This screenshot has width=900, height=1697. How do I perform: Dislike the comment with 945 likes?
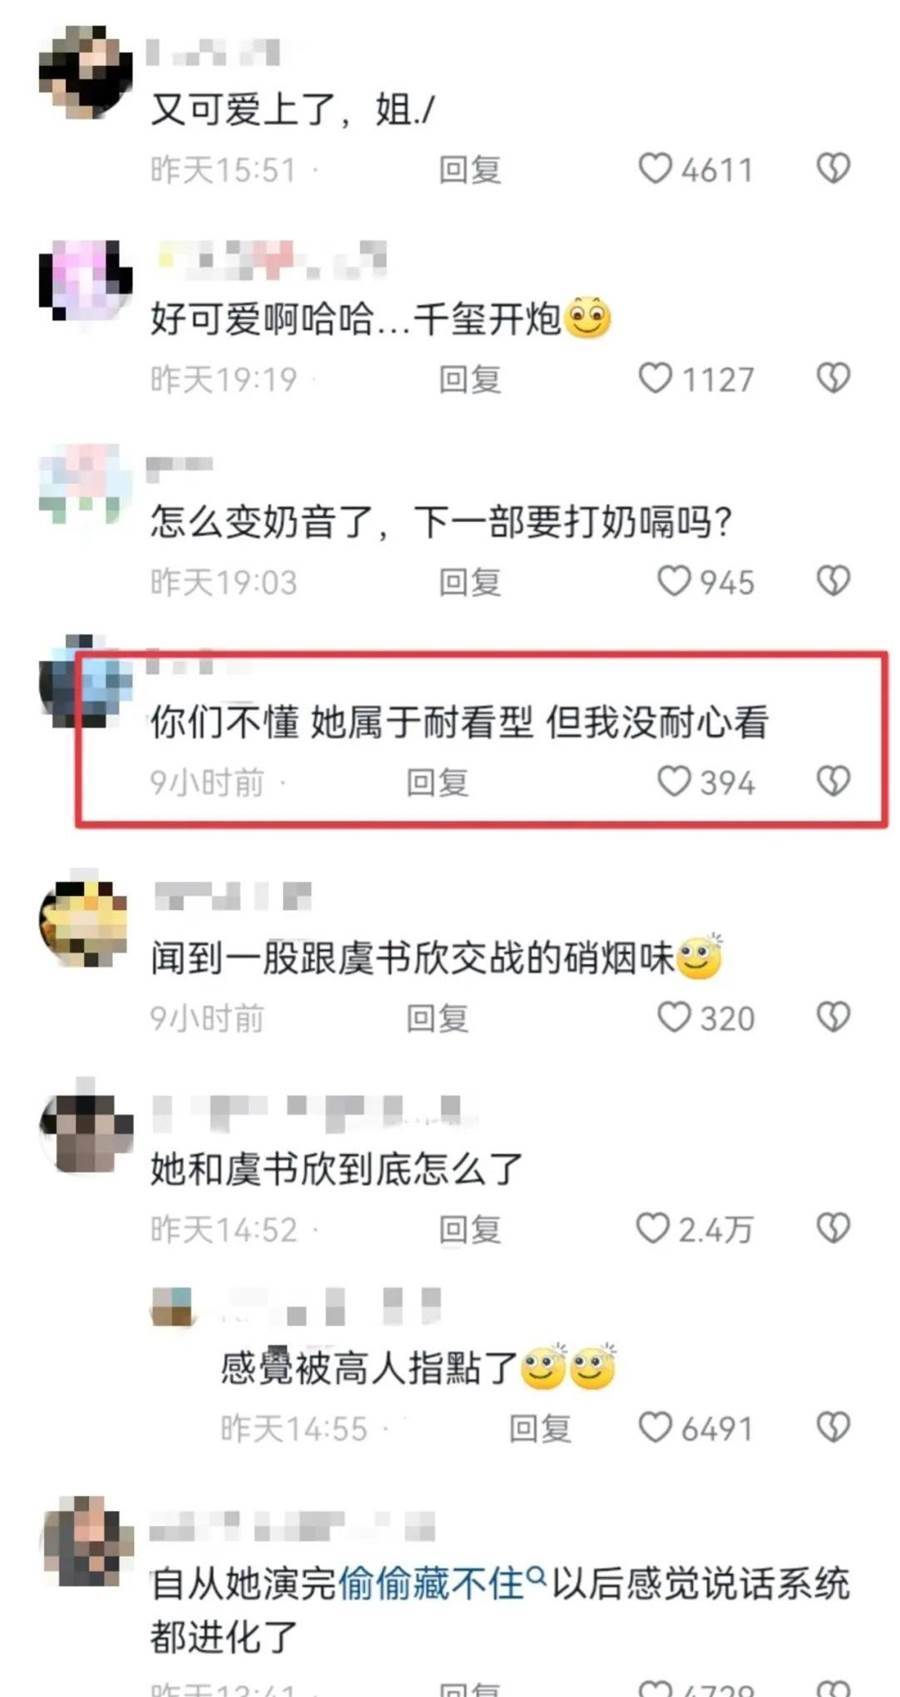(x=833, y=581)
